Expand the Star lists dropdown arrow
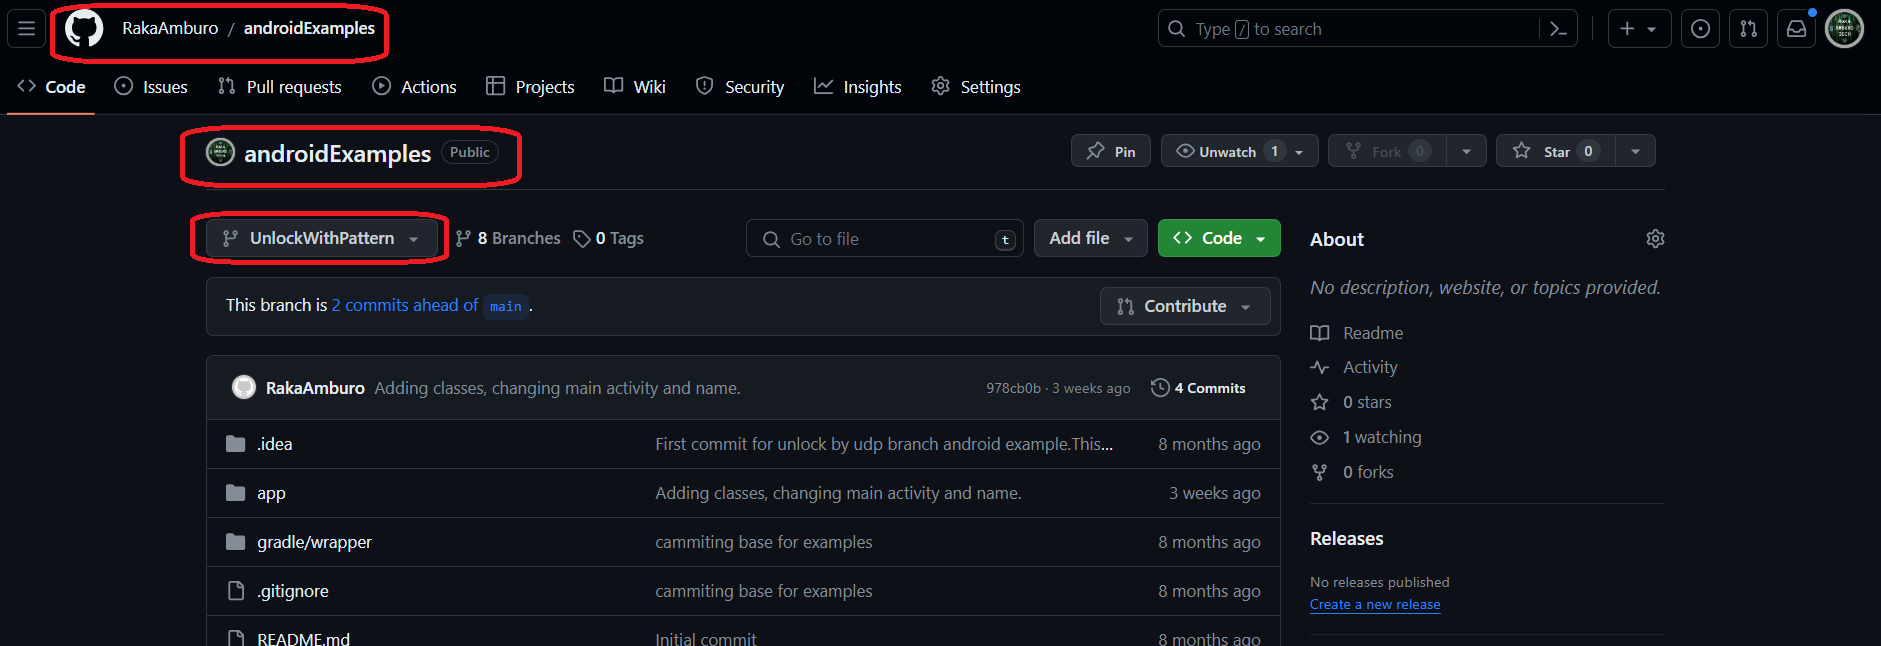The width and height of the screenshot is (1881, 646). click(x=1635, y=151)
